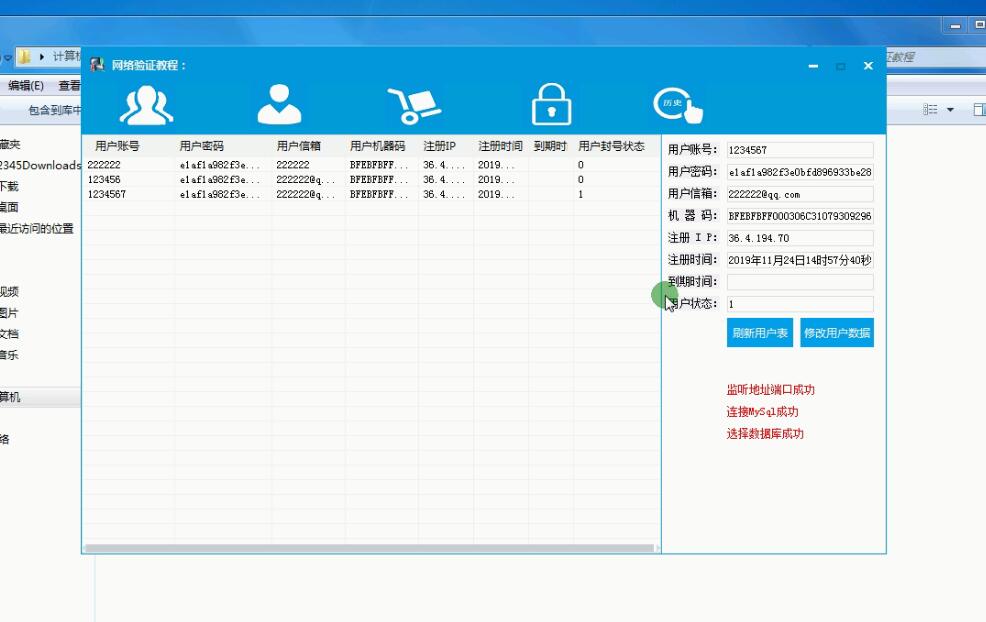Image resolution: width=986 pixels, height=622 pixels.
Task: Click the 刷新用户表 button
Action: pos(760,333)
